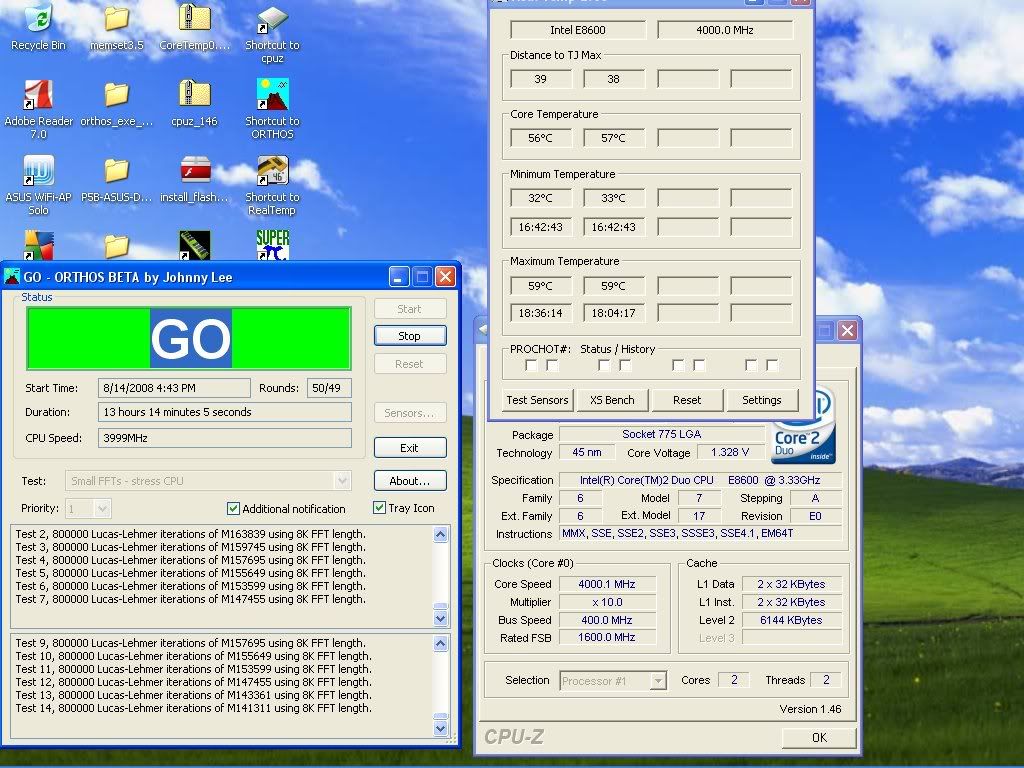Open the memset3.5 folder icon
1024x768 pixels.
(116, 27)
